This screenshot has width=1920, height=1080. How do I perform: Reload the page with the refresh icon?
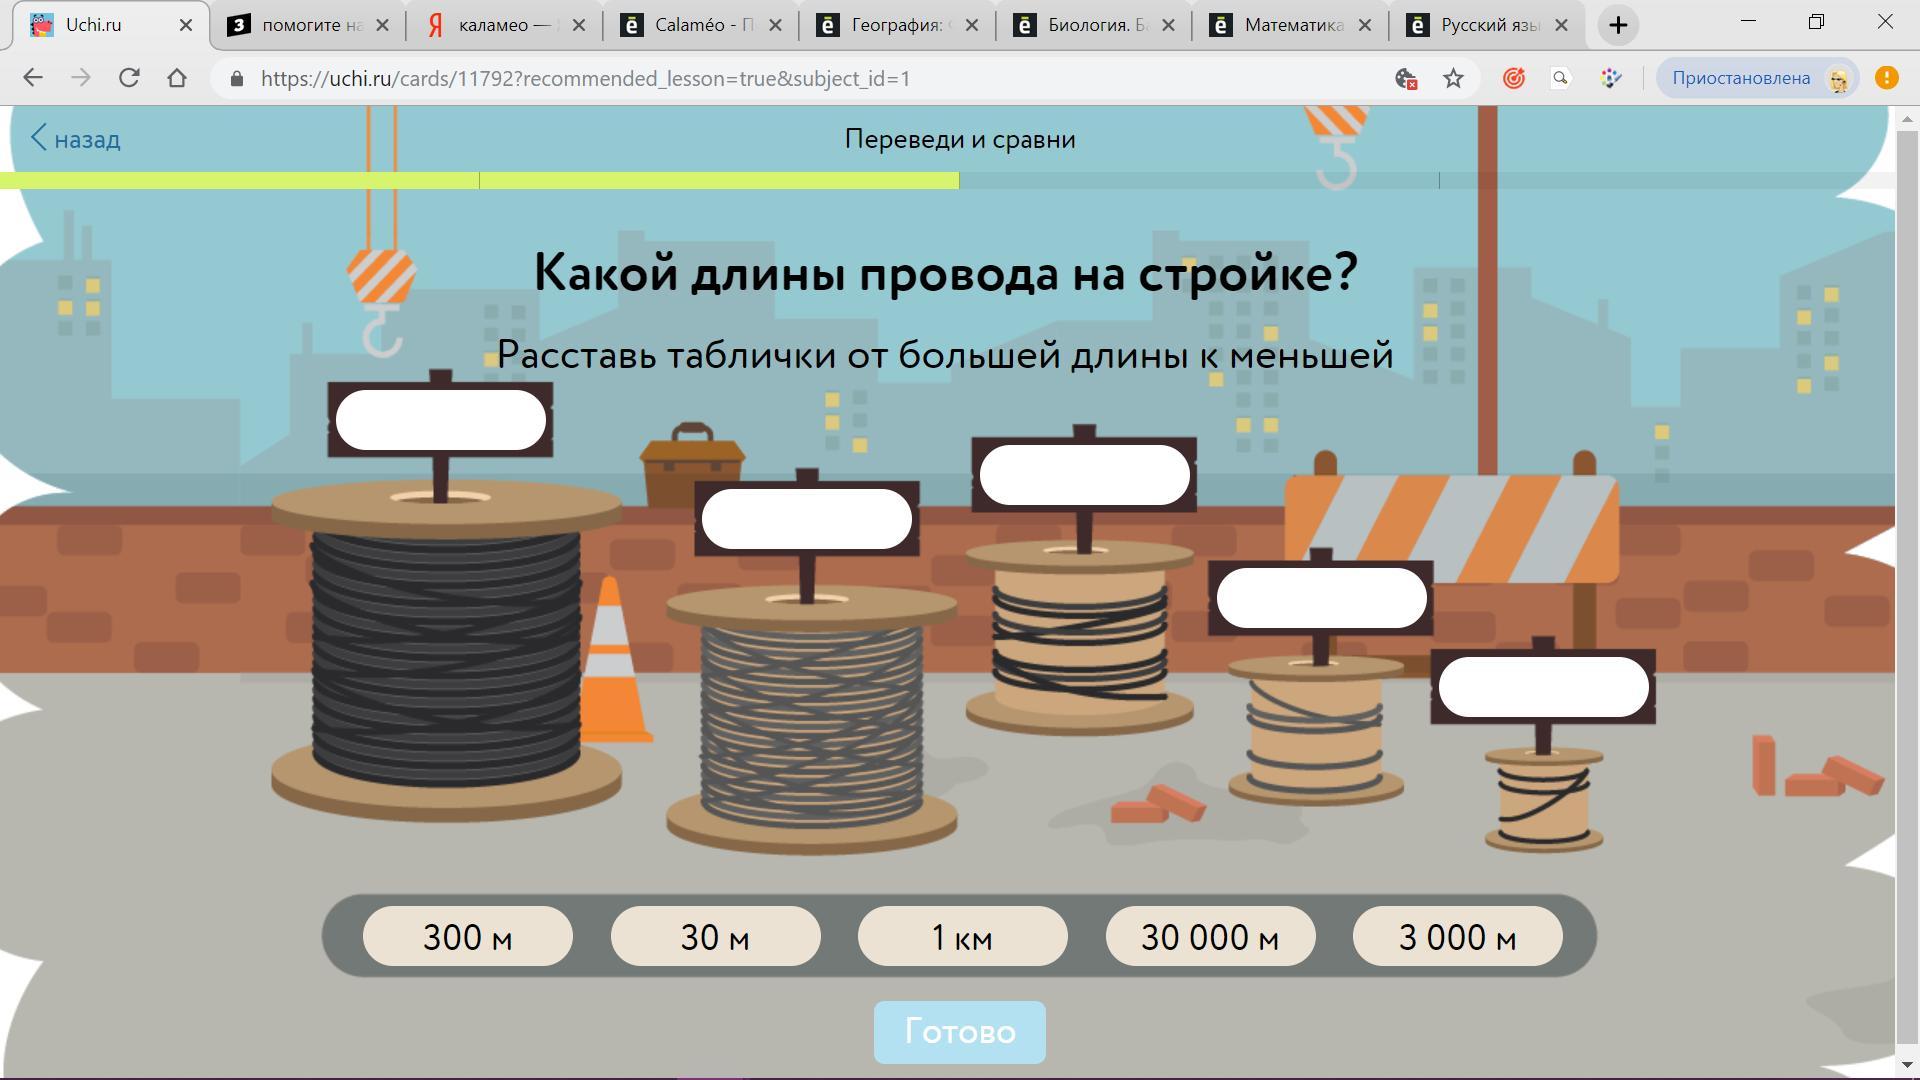click(x=129, y=78)
